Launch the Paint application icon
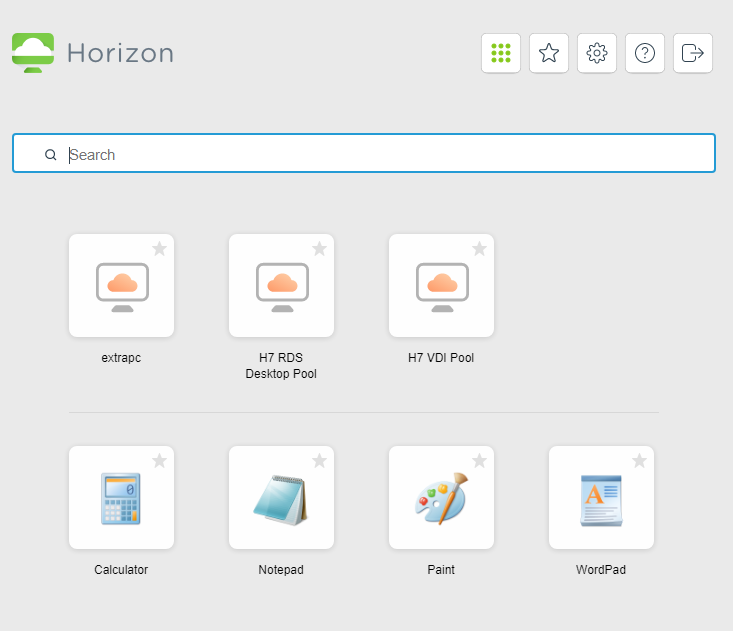Image resolution: width=733 pixels, height=631 pixels. (x=441, y=498)
